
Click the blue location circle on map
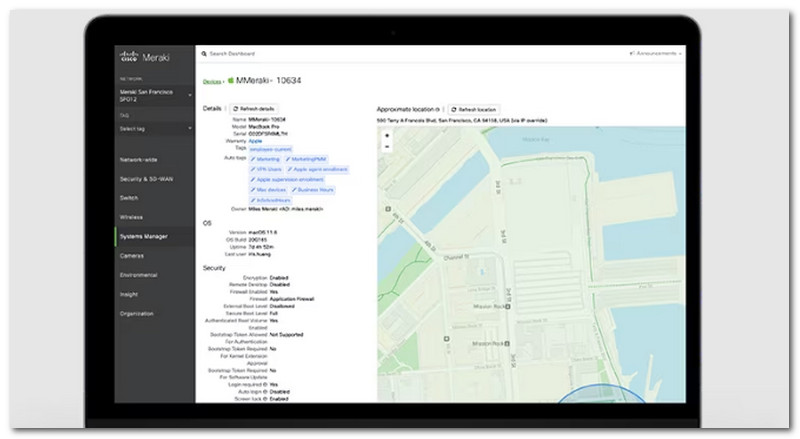tap(602, 394)
